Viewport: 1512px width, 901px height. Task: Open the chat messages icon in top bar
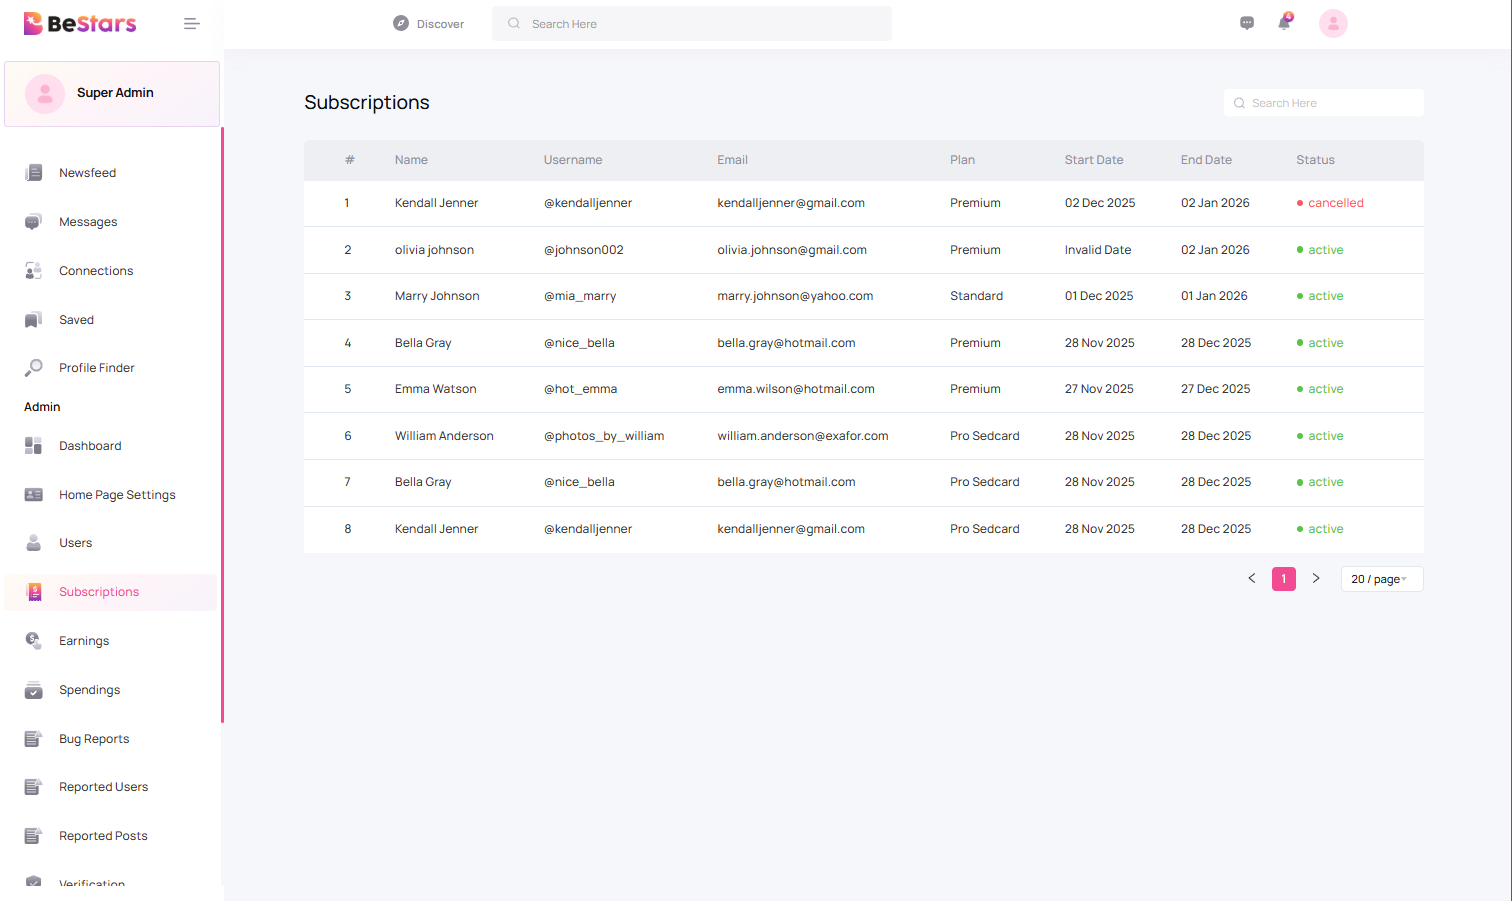[x=1246, y=22]
